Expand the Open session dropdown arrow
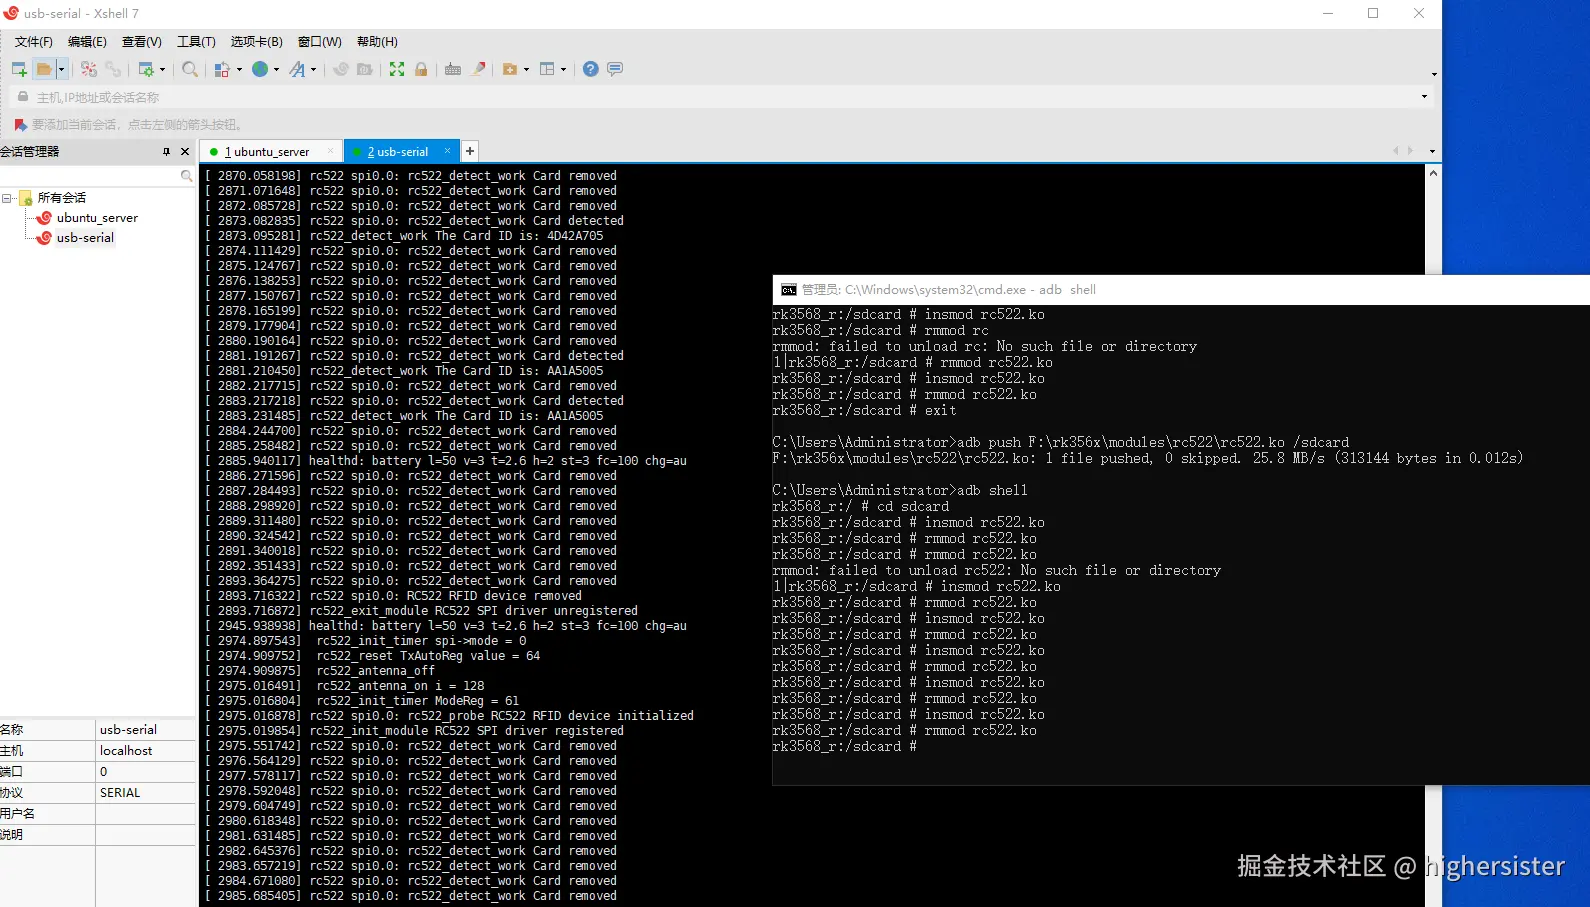 [61, 69]
